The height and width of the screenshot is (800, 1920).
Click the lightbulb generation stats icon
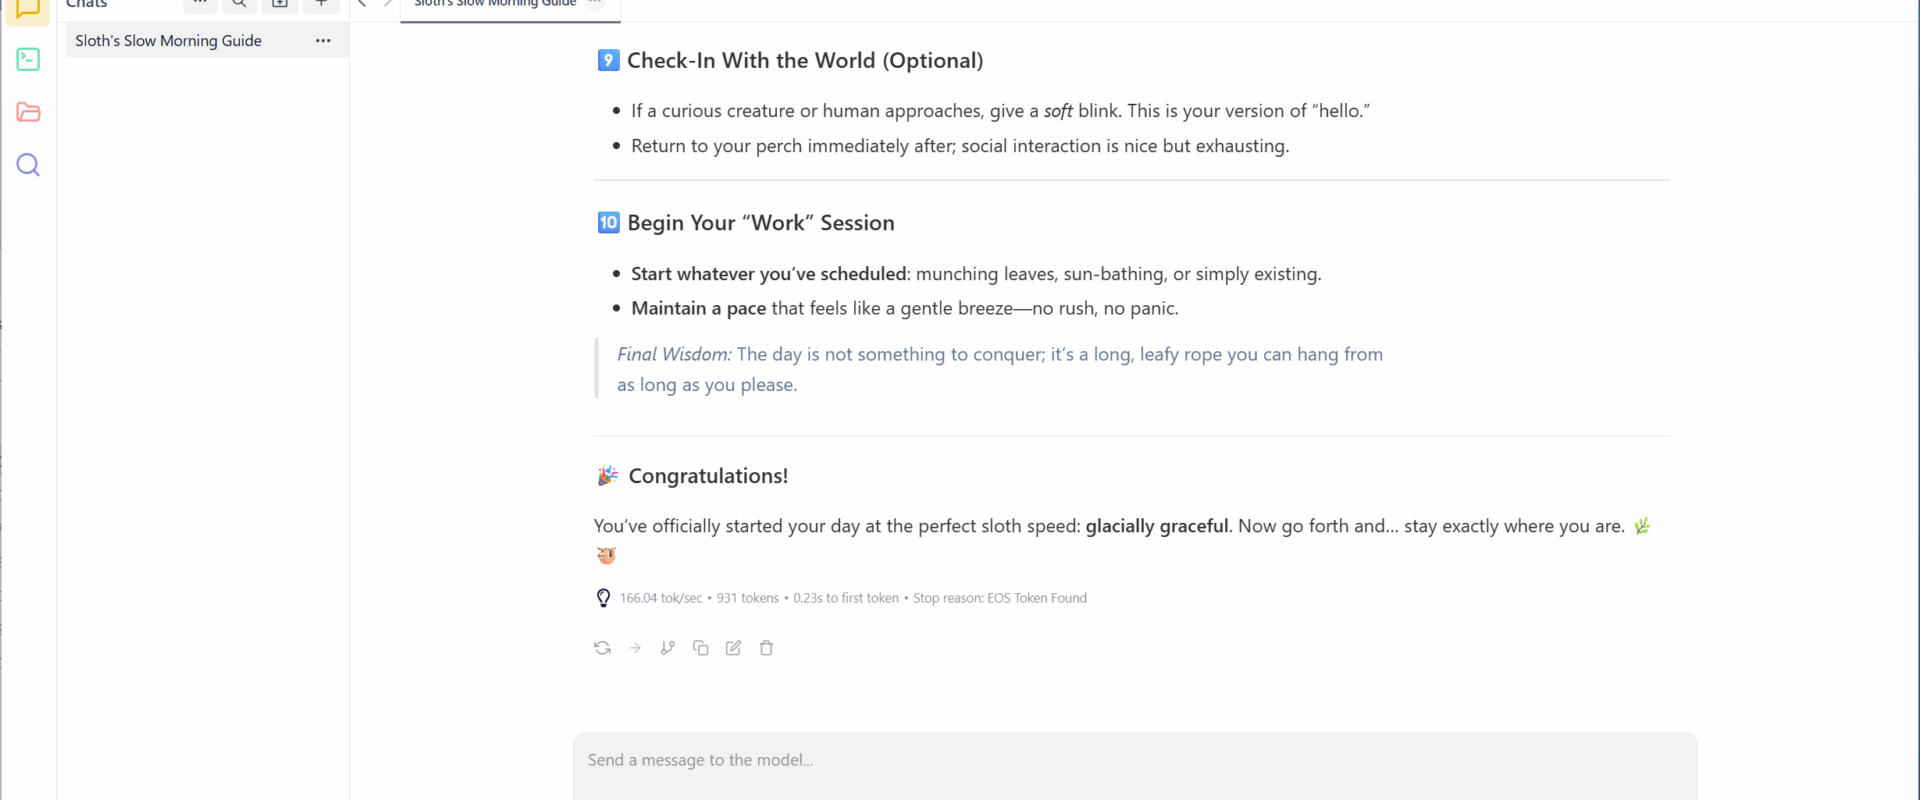[603, 598]
